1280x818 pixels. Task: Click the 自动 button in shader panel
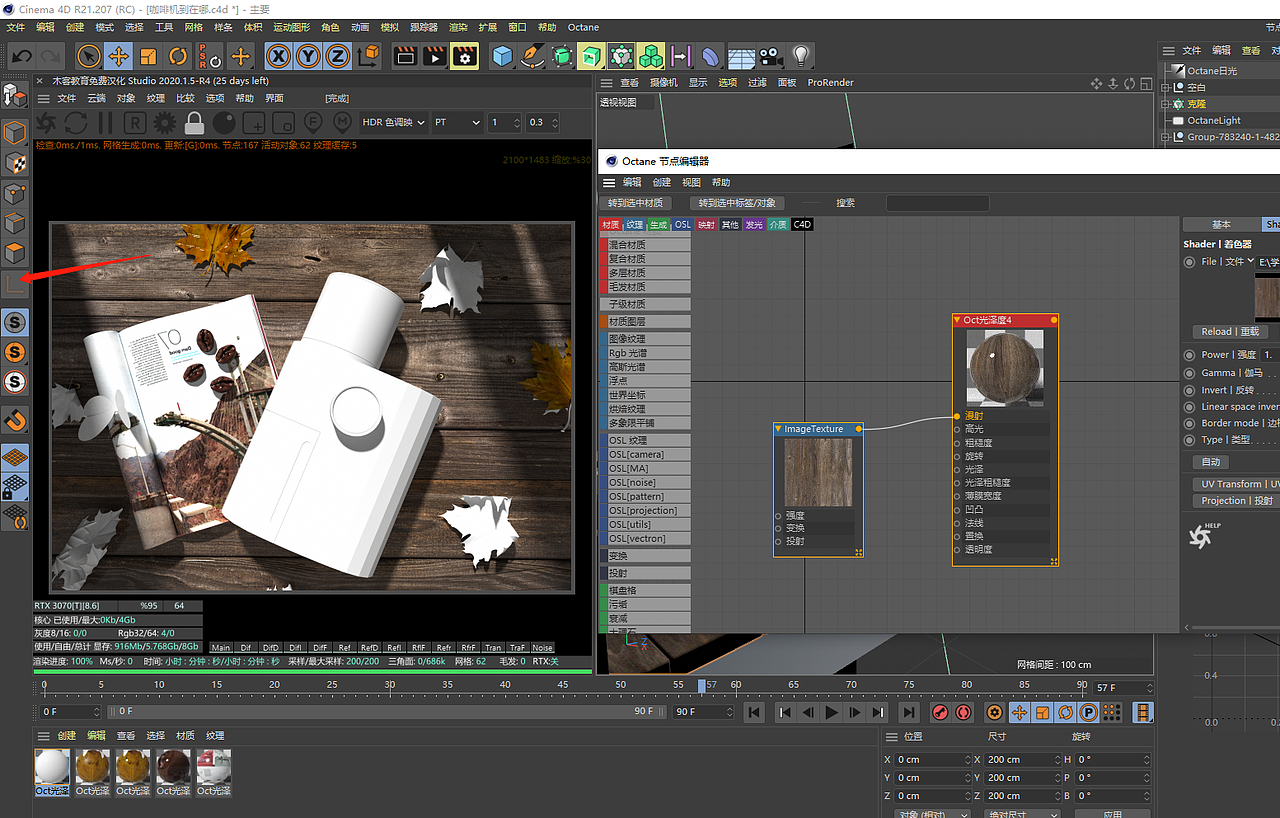click(x=1211, y=462)
